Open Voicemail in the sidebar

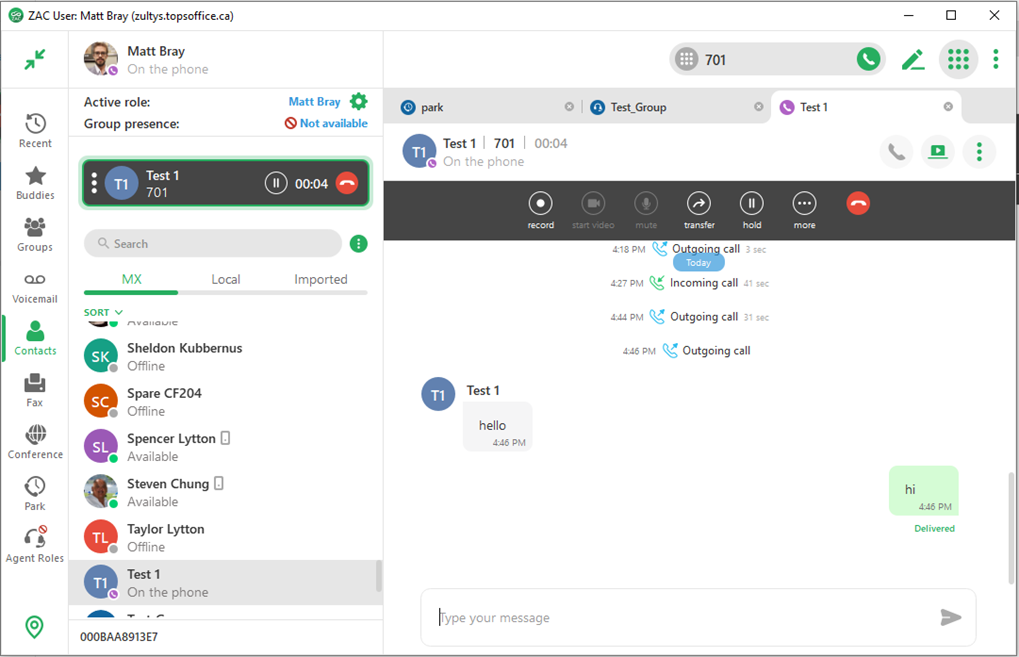point(35,288)
